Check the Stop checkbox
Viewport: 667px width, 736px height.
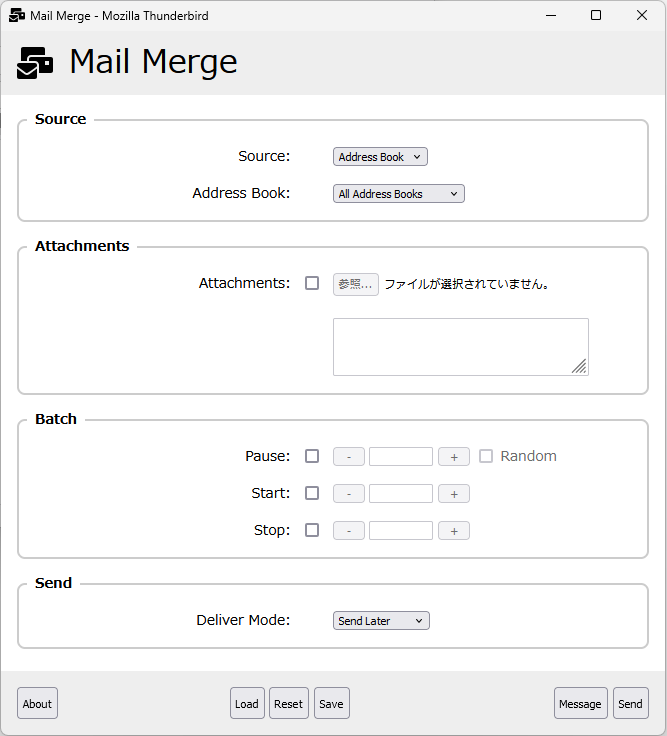click(312, 530)
